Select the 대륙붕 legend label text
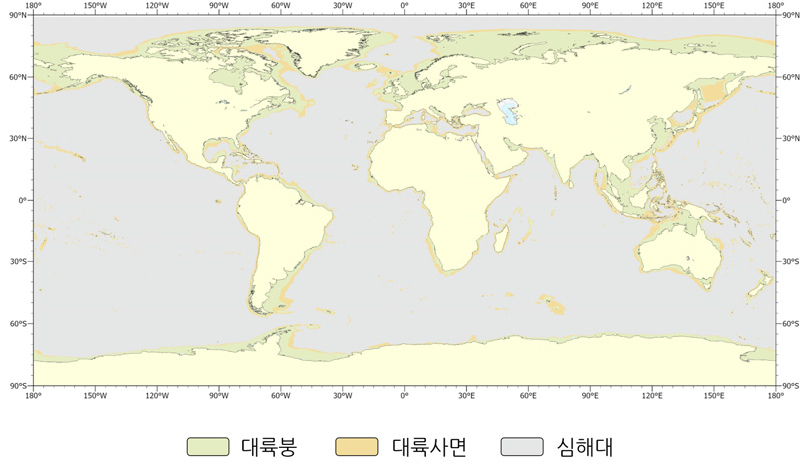Screen dimensions: 804x467 pyautogui.click(x=269, y=446)
